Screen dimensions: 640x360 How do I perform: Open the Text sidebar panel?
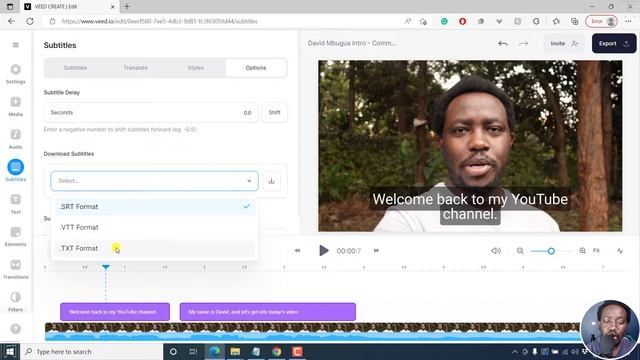[x=16, y=204]
